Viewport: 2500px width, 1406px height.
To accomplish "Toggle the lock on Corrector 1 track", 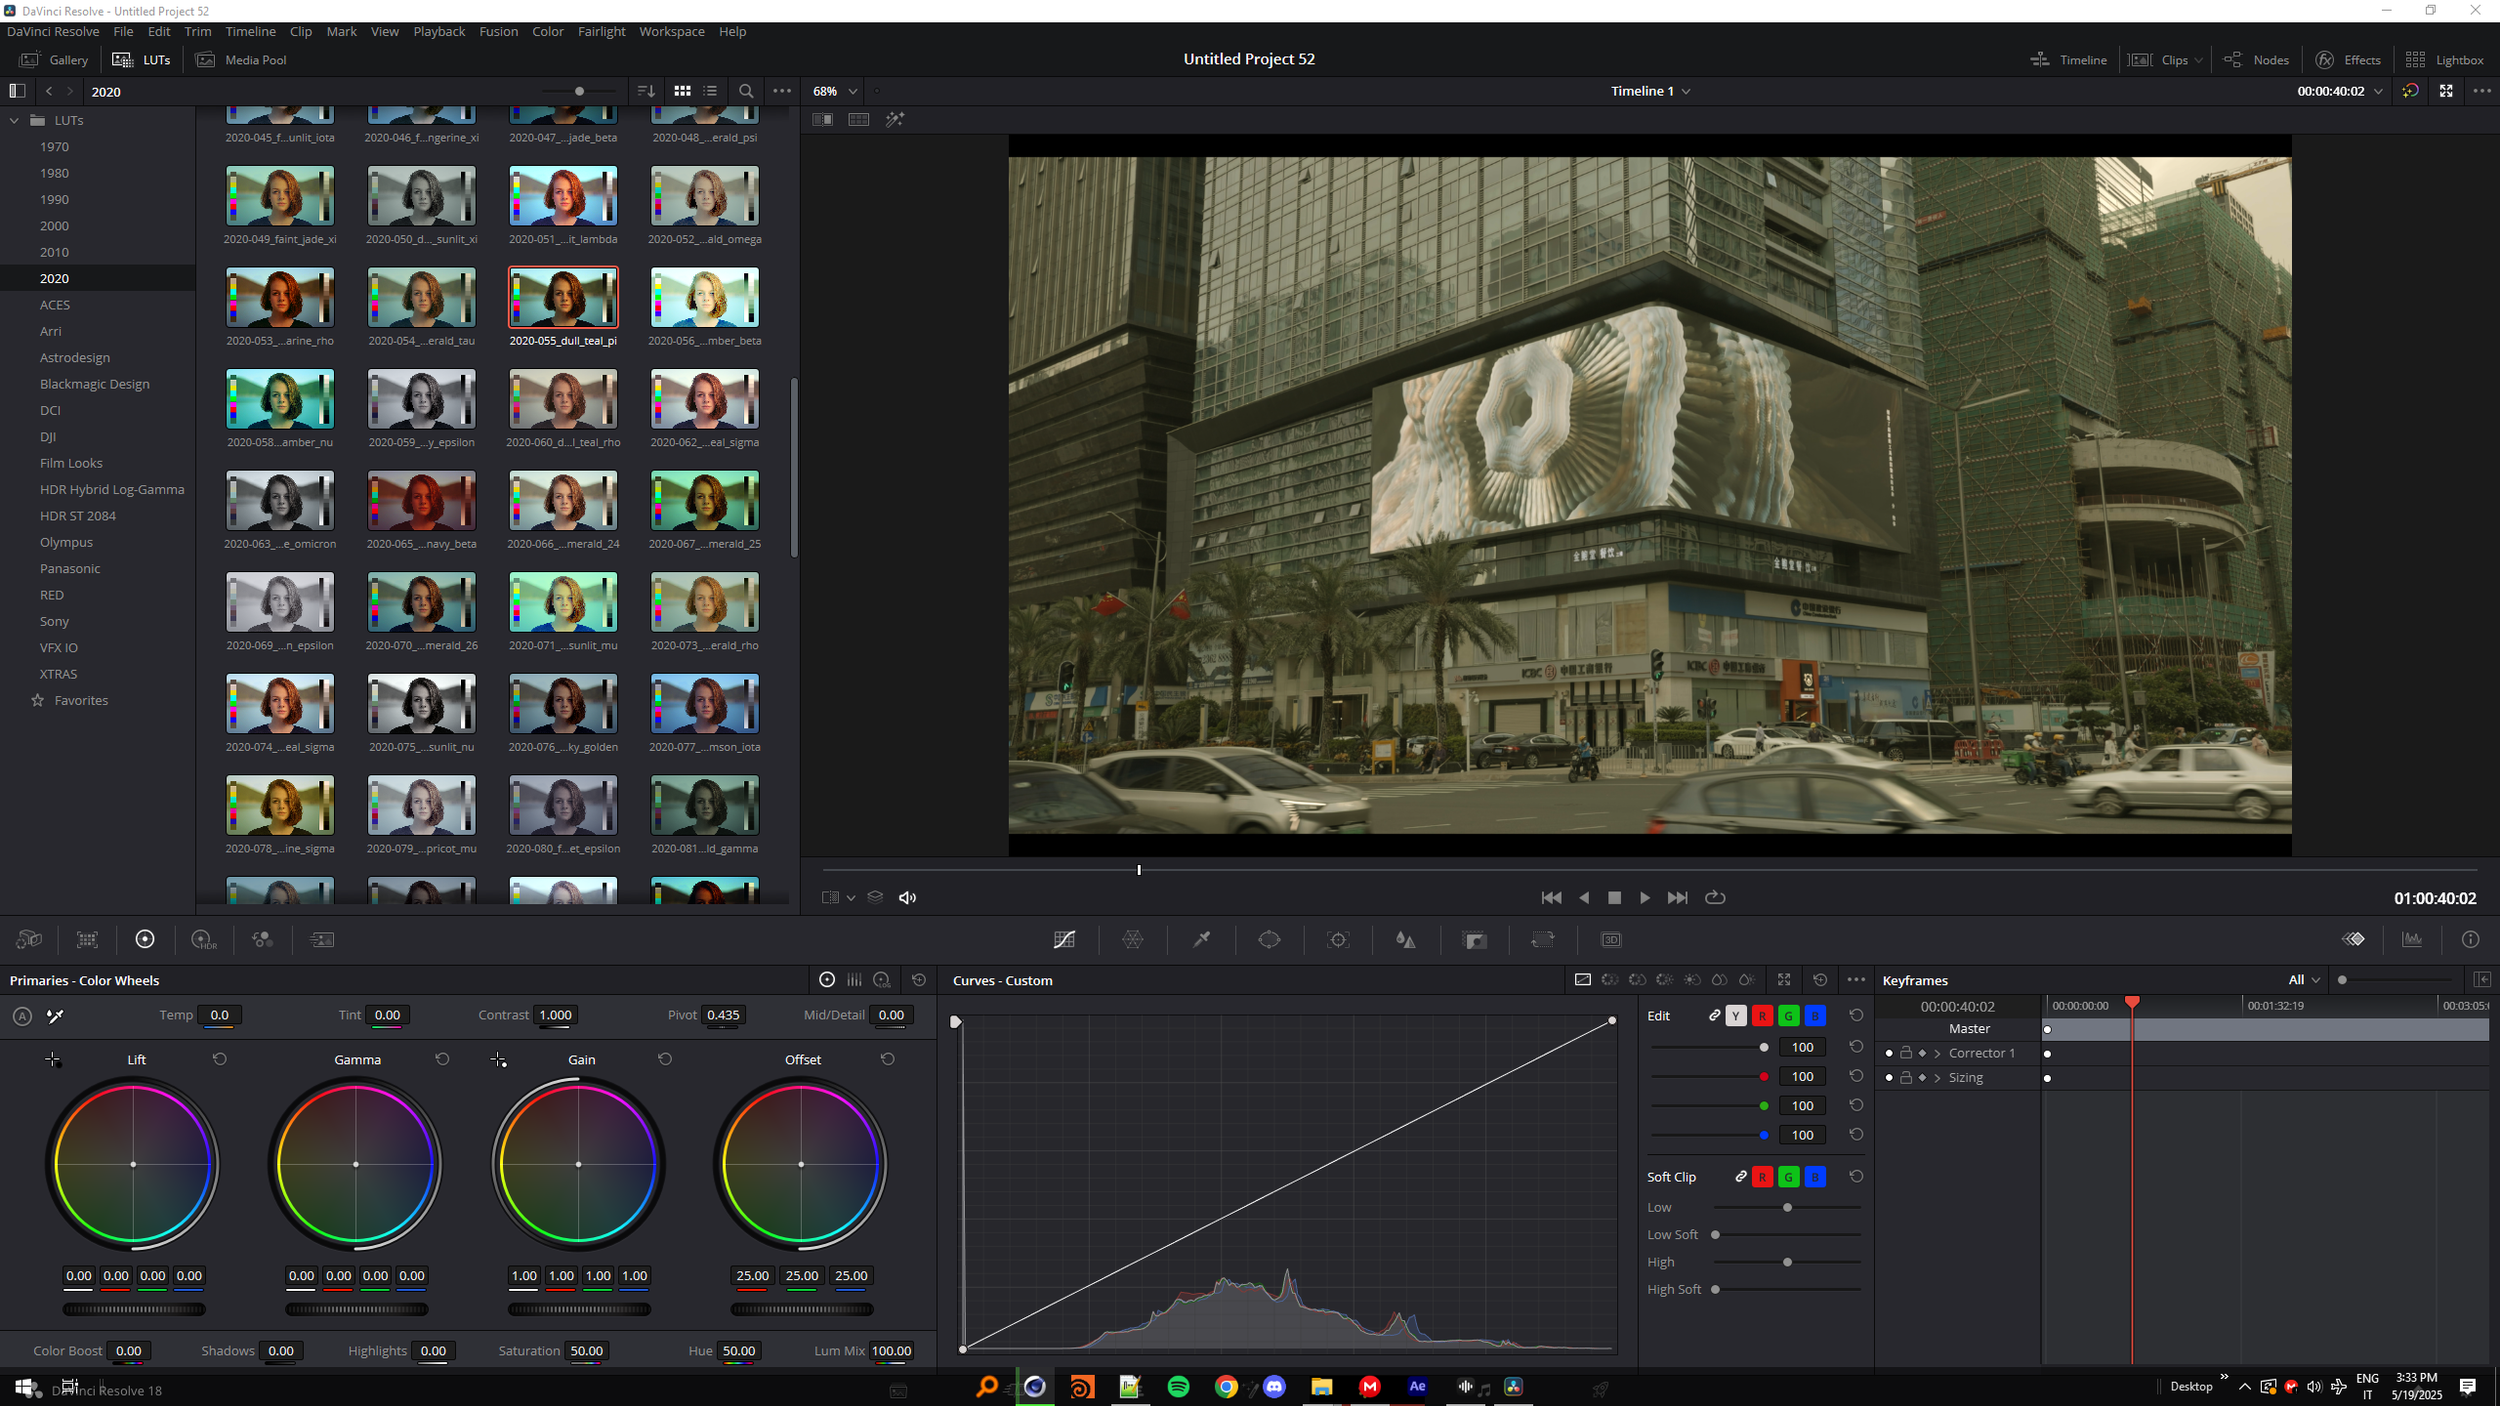I will coord(1905,1052).
